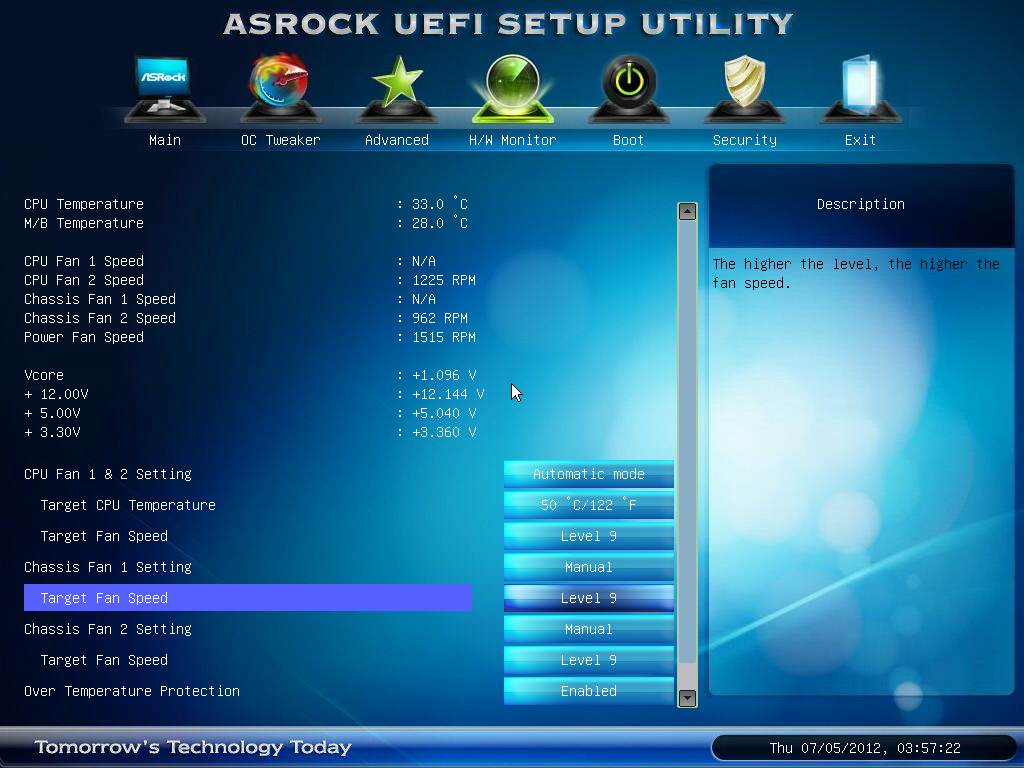Click the 1225 RPM fan reading
The width and height of the screenshot is (1024, 768).
coord(444,280)
